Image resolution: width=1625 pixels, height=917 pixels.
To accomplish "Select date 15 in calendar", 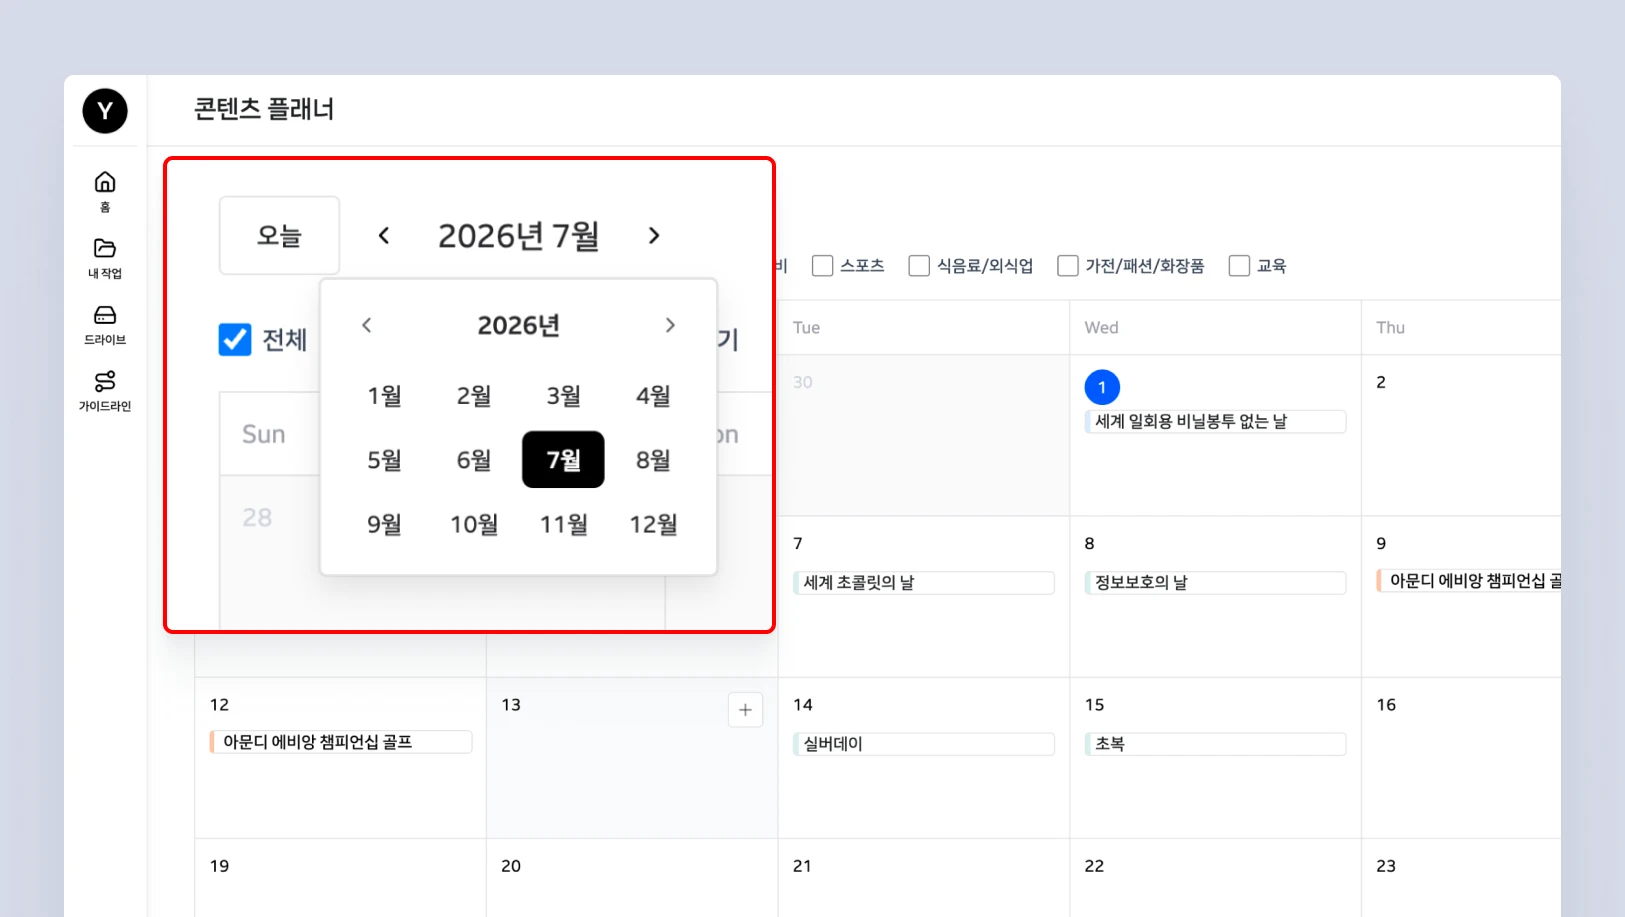I will tap(1095, 705).
